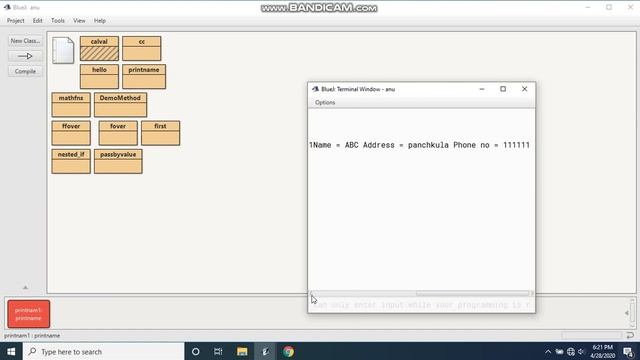Select the calval class box

[99, 48]
